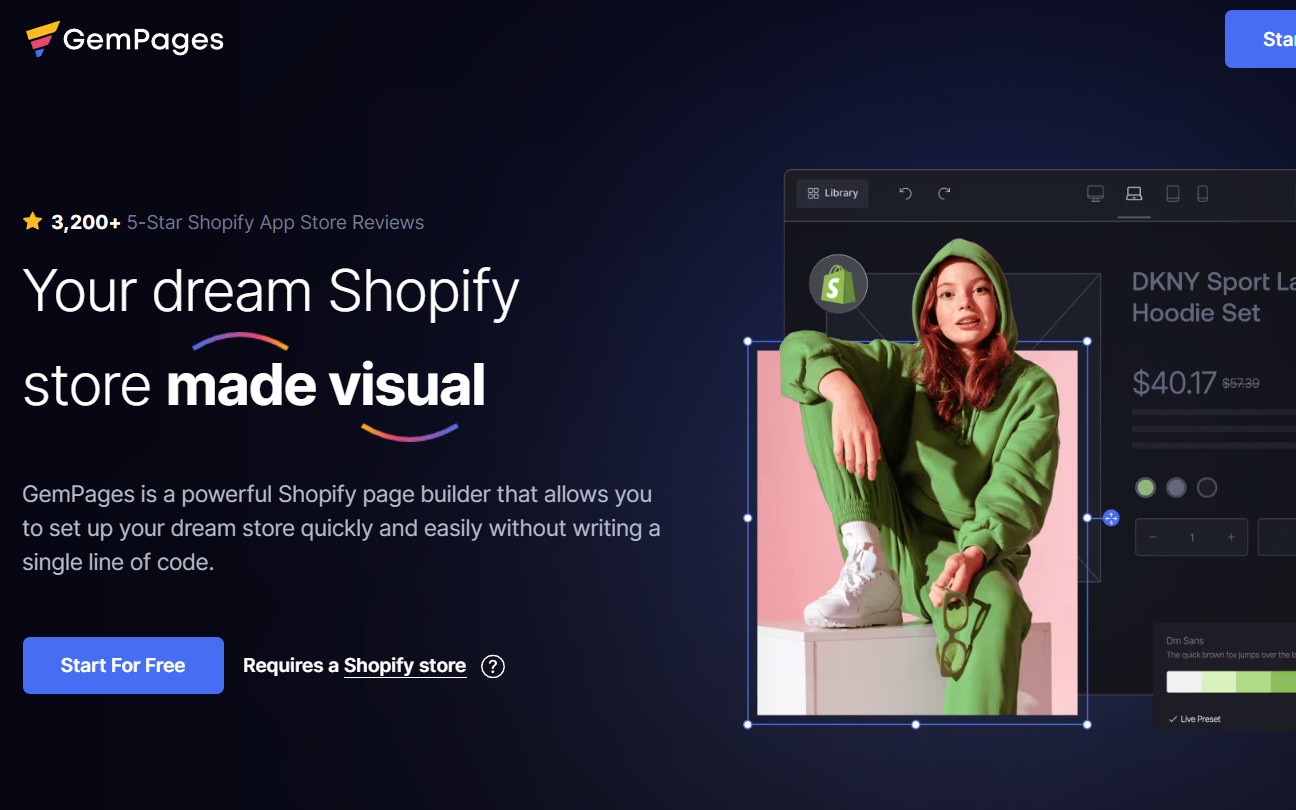Viewport: 1296px width, 810px height.
Task: Select the desktop monitor view icon
Action: (1095, 193)
